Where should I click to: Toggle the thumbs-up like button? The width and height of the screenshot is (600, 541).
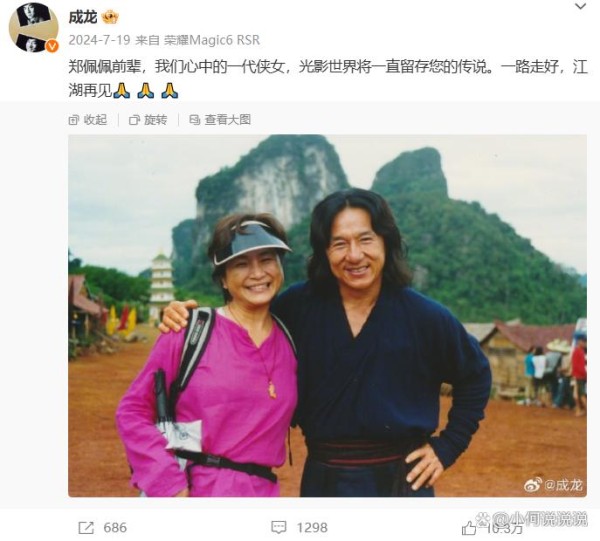pos(469,528)
